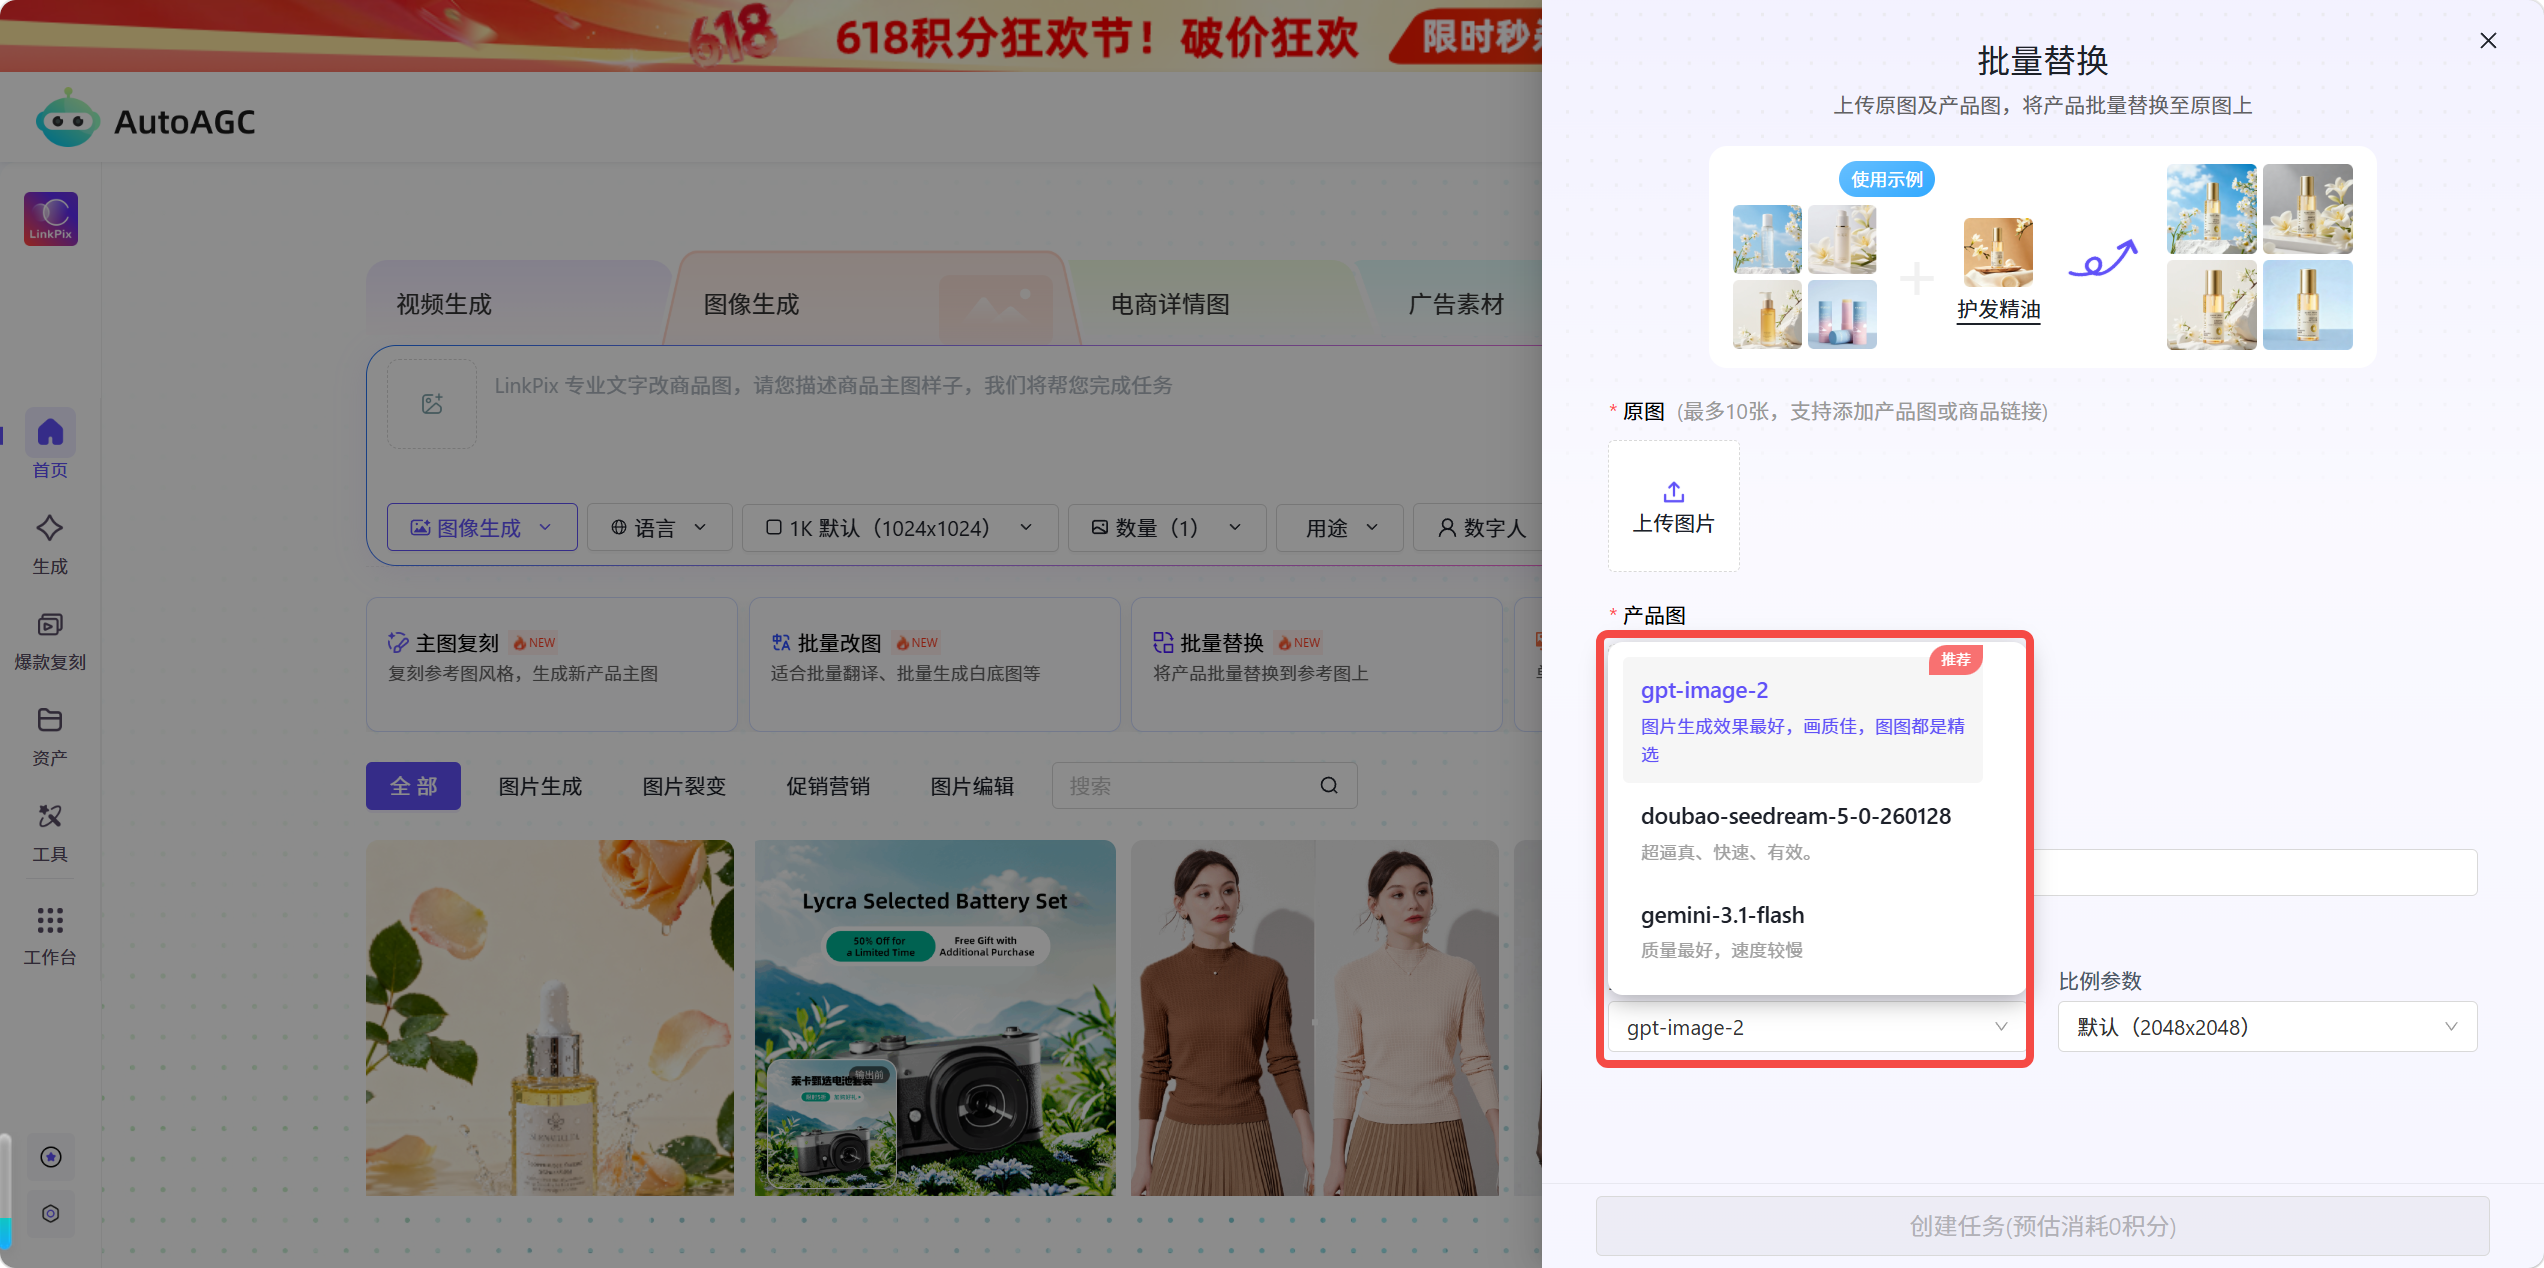Select the 促销营销 filter tab
The image size is (2544, 1268).
pos(828,786)
